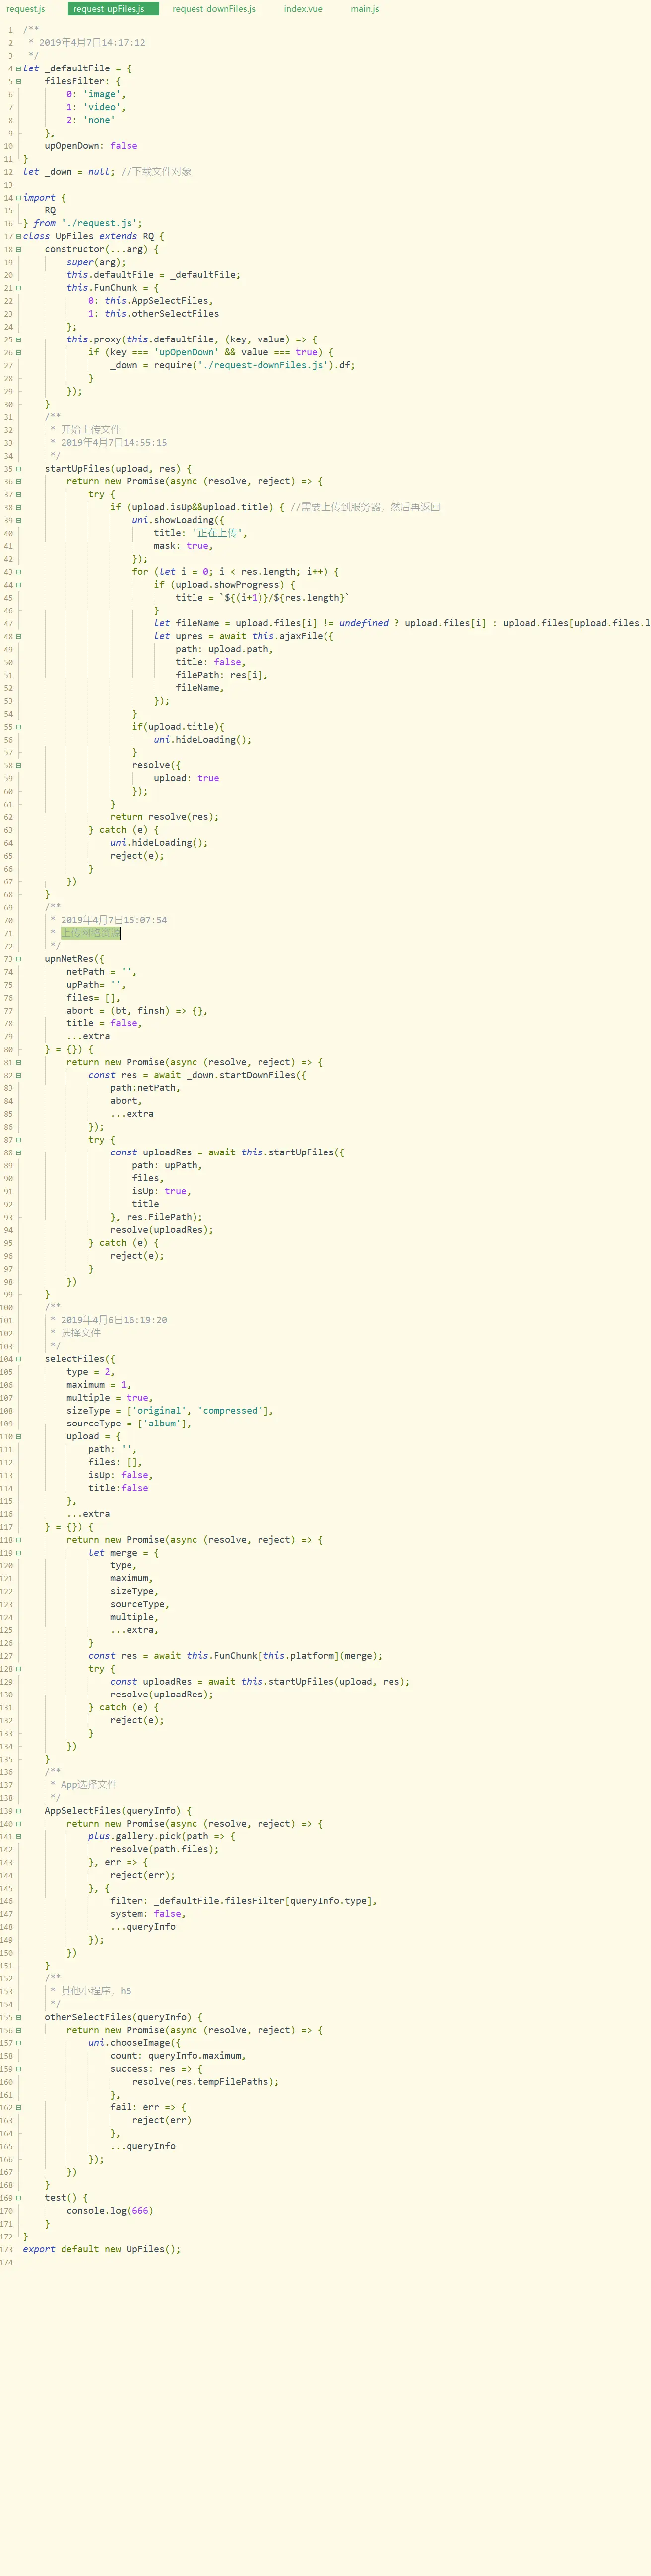Click "path:netPath," at line 83
This screenshot has width=651, height=2576.
tap(145, 1088)
